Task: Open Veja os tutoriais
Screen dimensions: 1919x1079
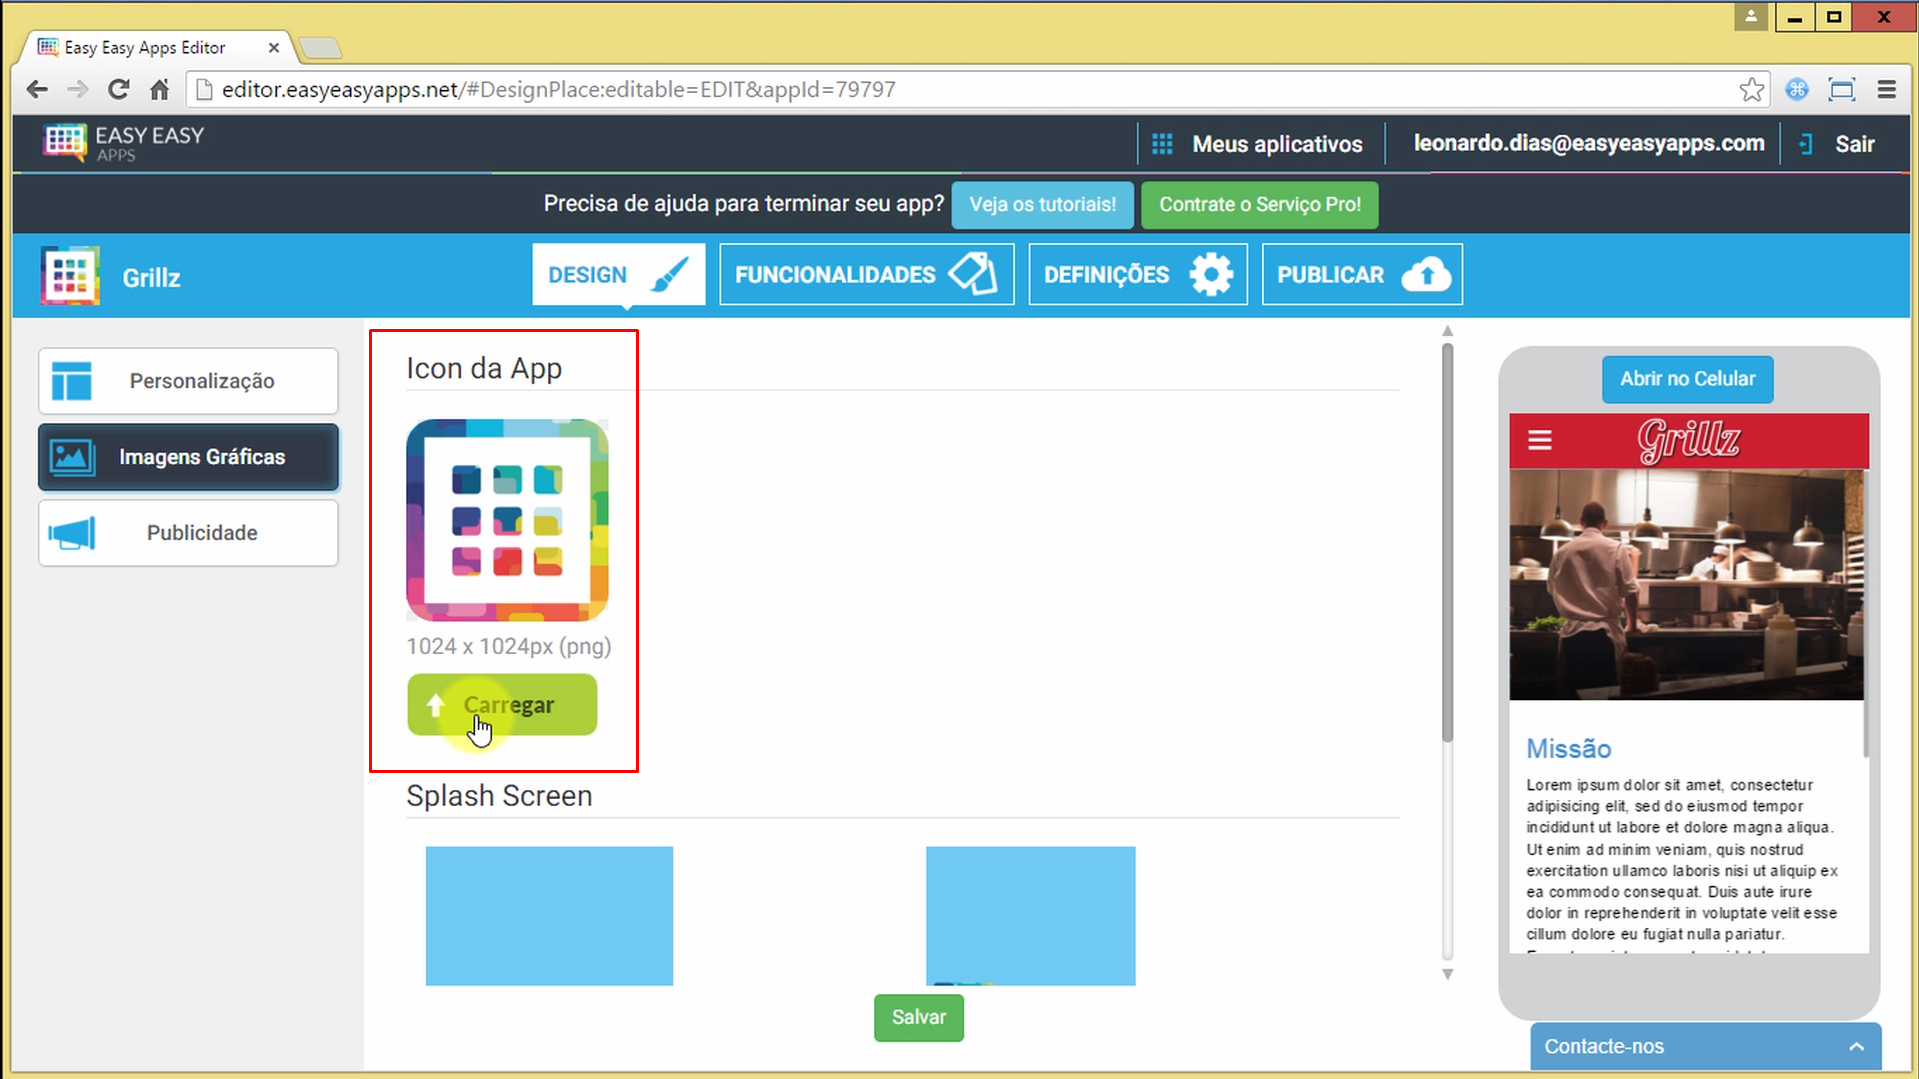Action: tap(1042, 204)
